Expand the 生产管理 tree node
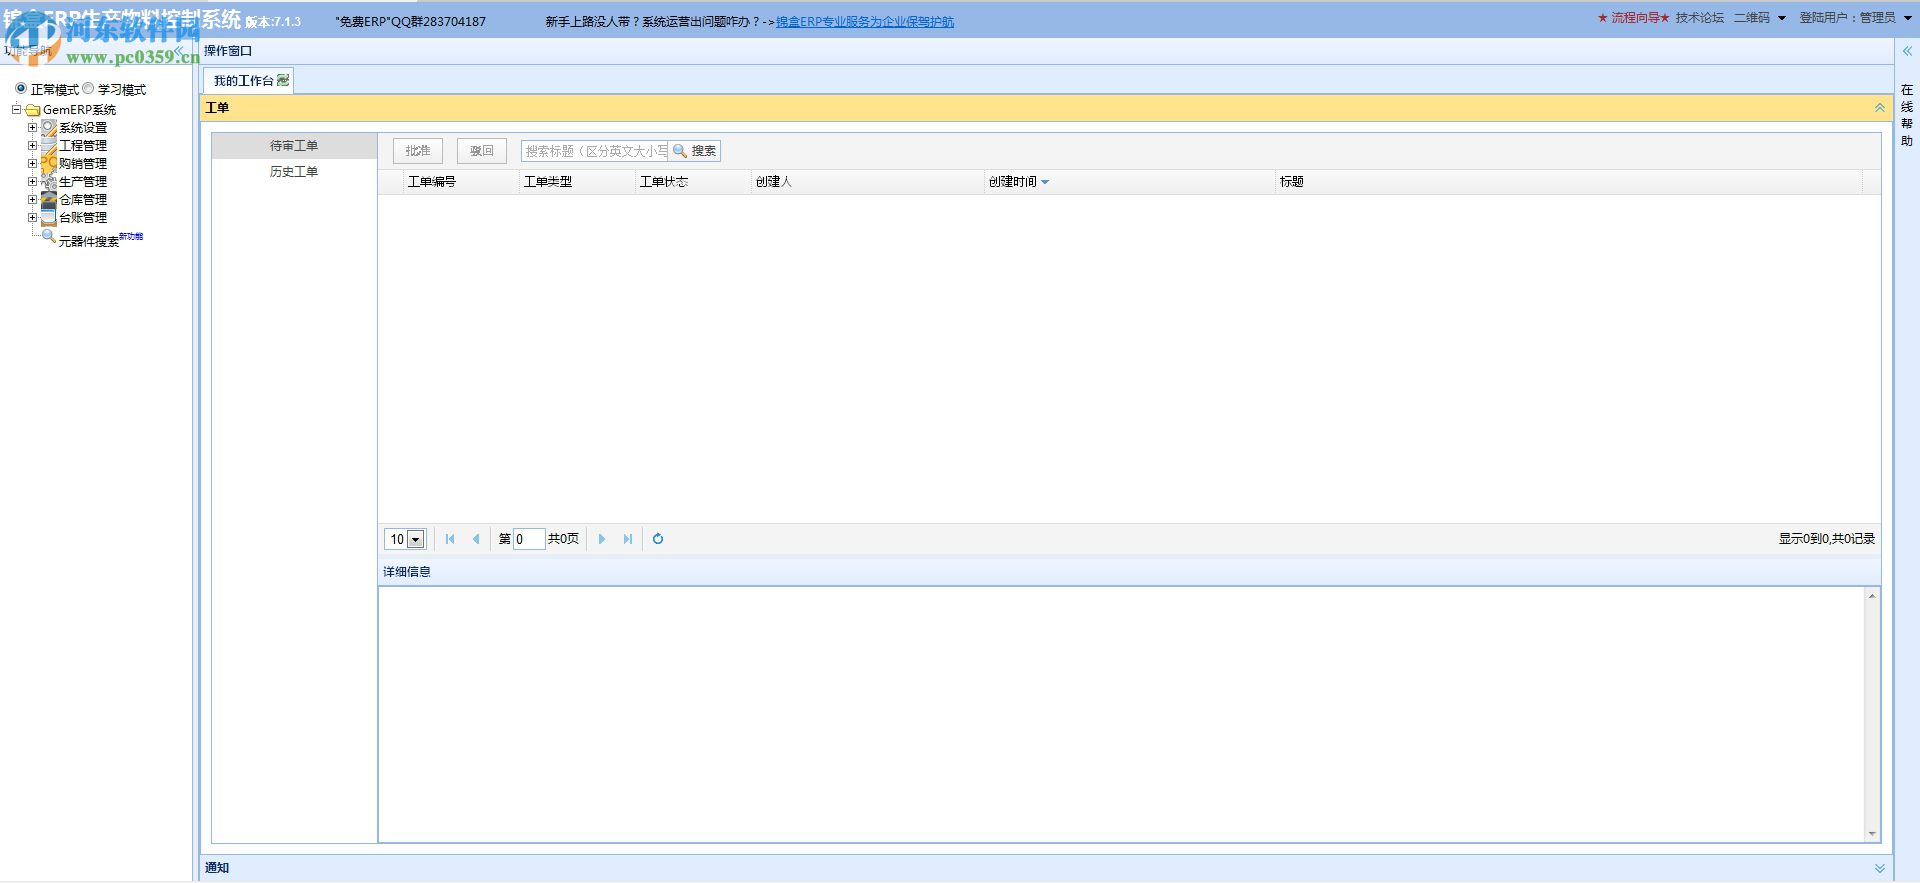Screen dimensions: 1920x883 [32, 181]
